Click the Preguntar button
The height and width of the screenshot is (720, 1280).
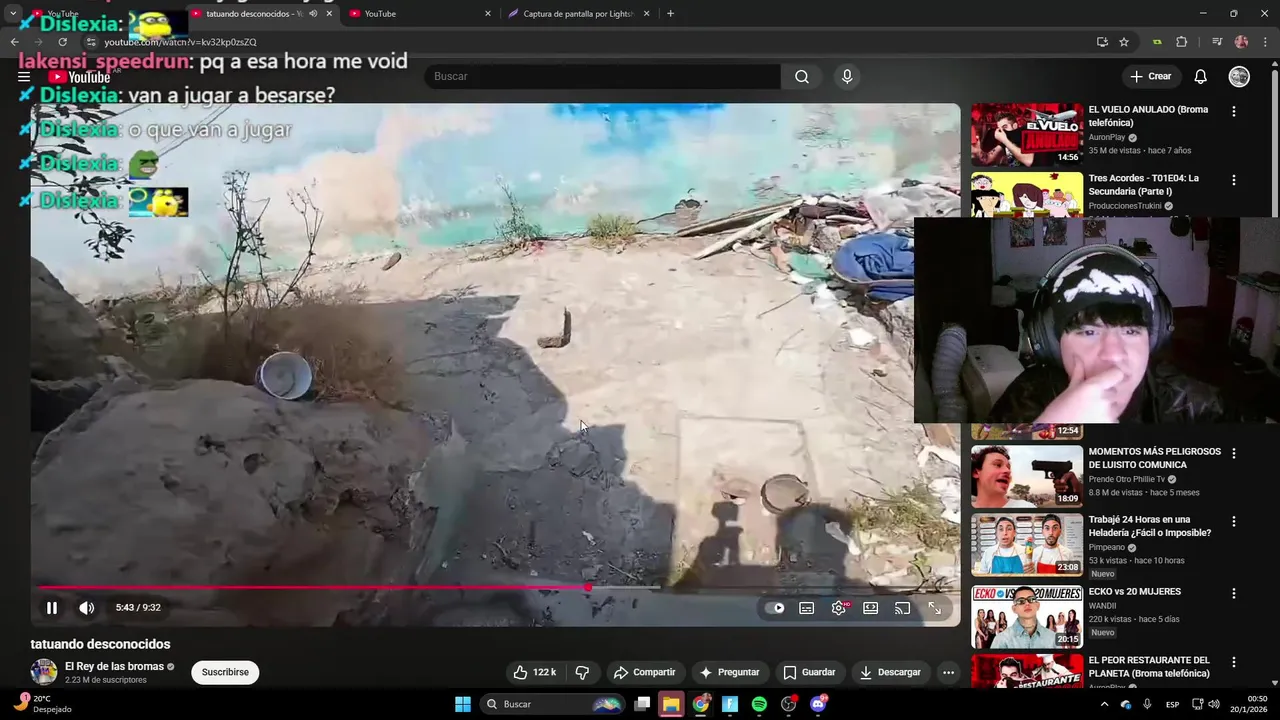[730, 672]
